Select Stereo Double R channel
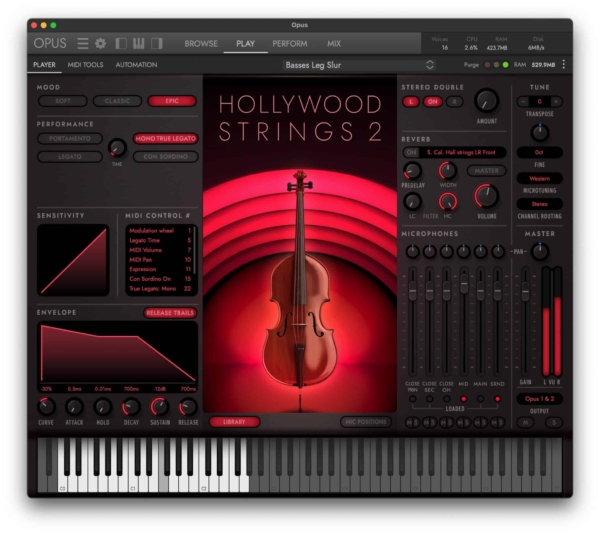 454,101
